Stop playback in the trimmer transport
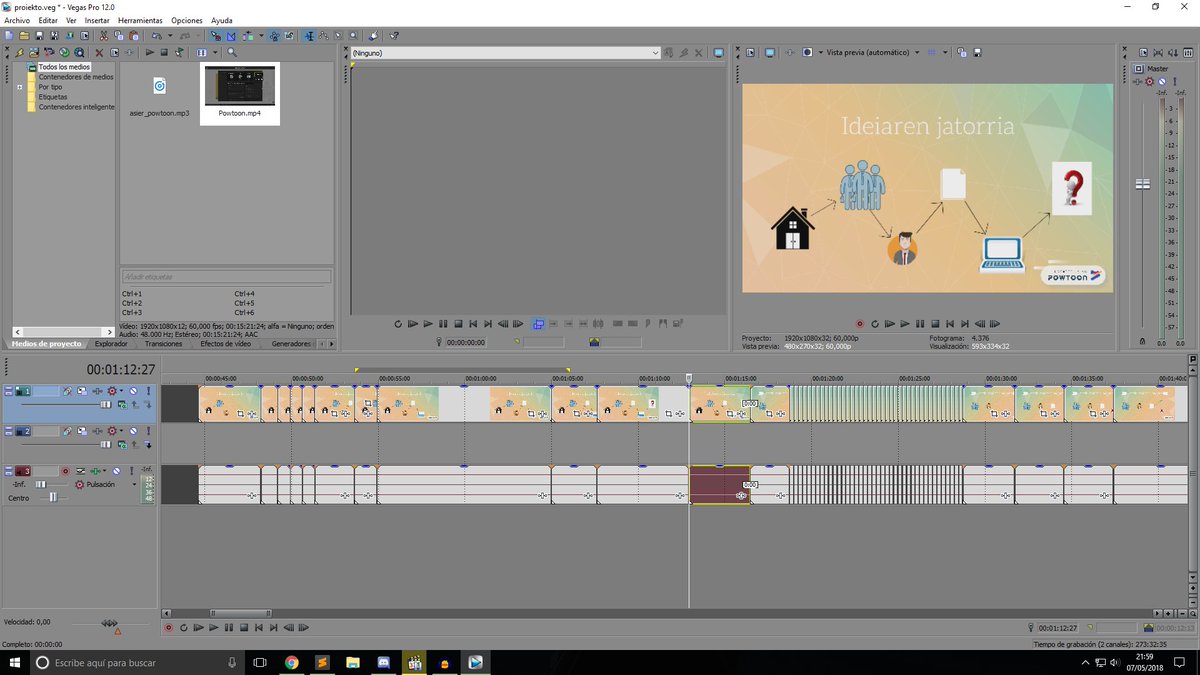Viewport: 1200px width, 675px height. pyautogui.click(x=458, y=324)
